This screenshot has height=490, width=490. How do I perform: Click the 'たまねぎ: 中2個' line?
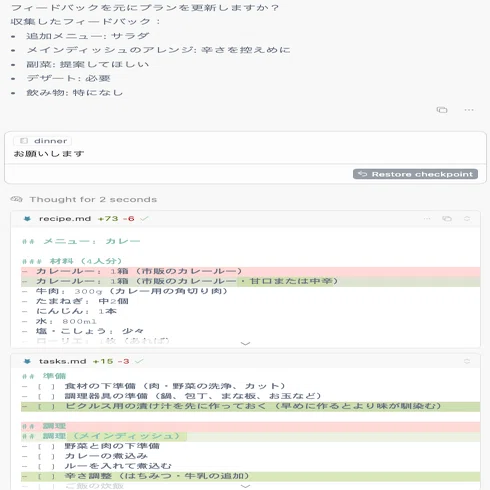[x=75, y=301]
